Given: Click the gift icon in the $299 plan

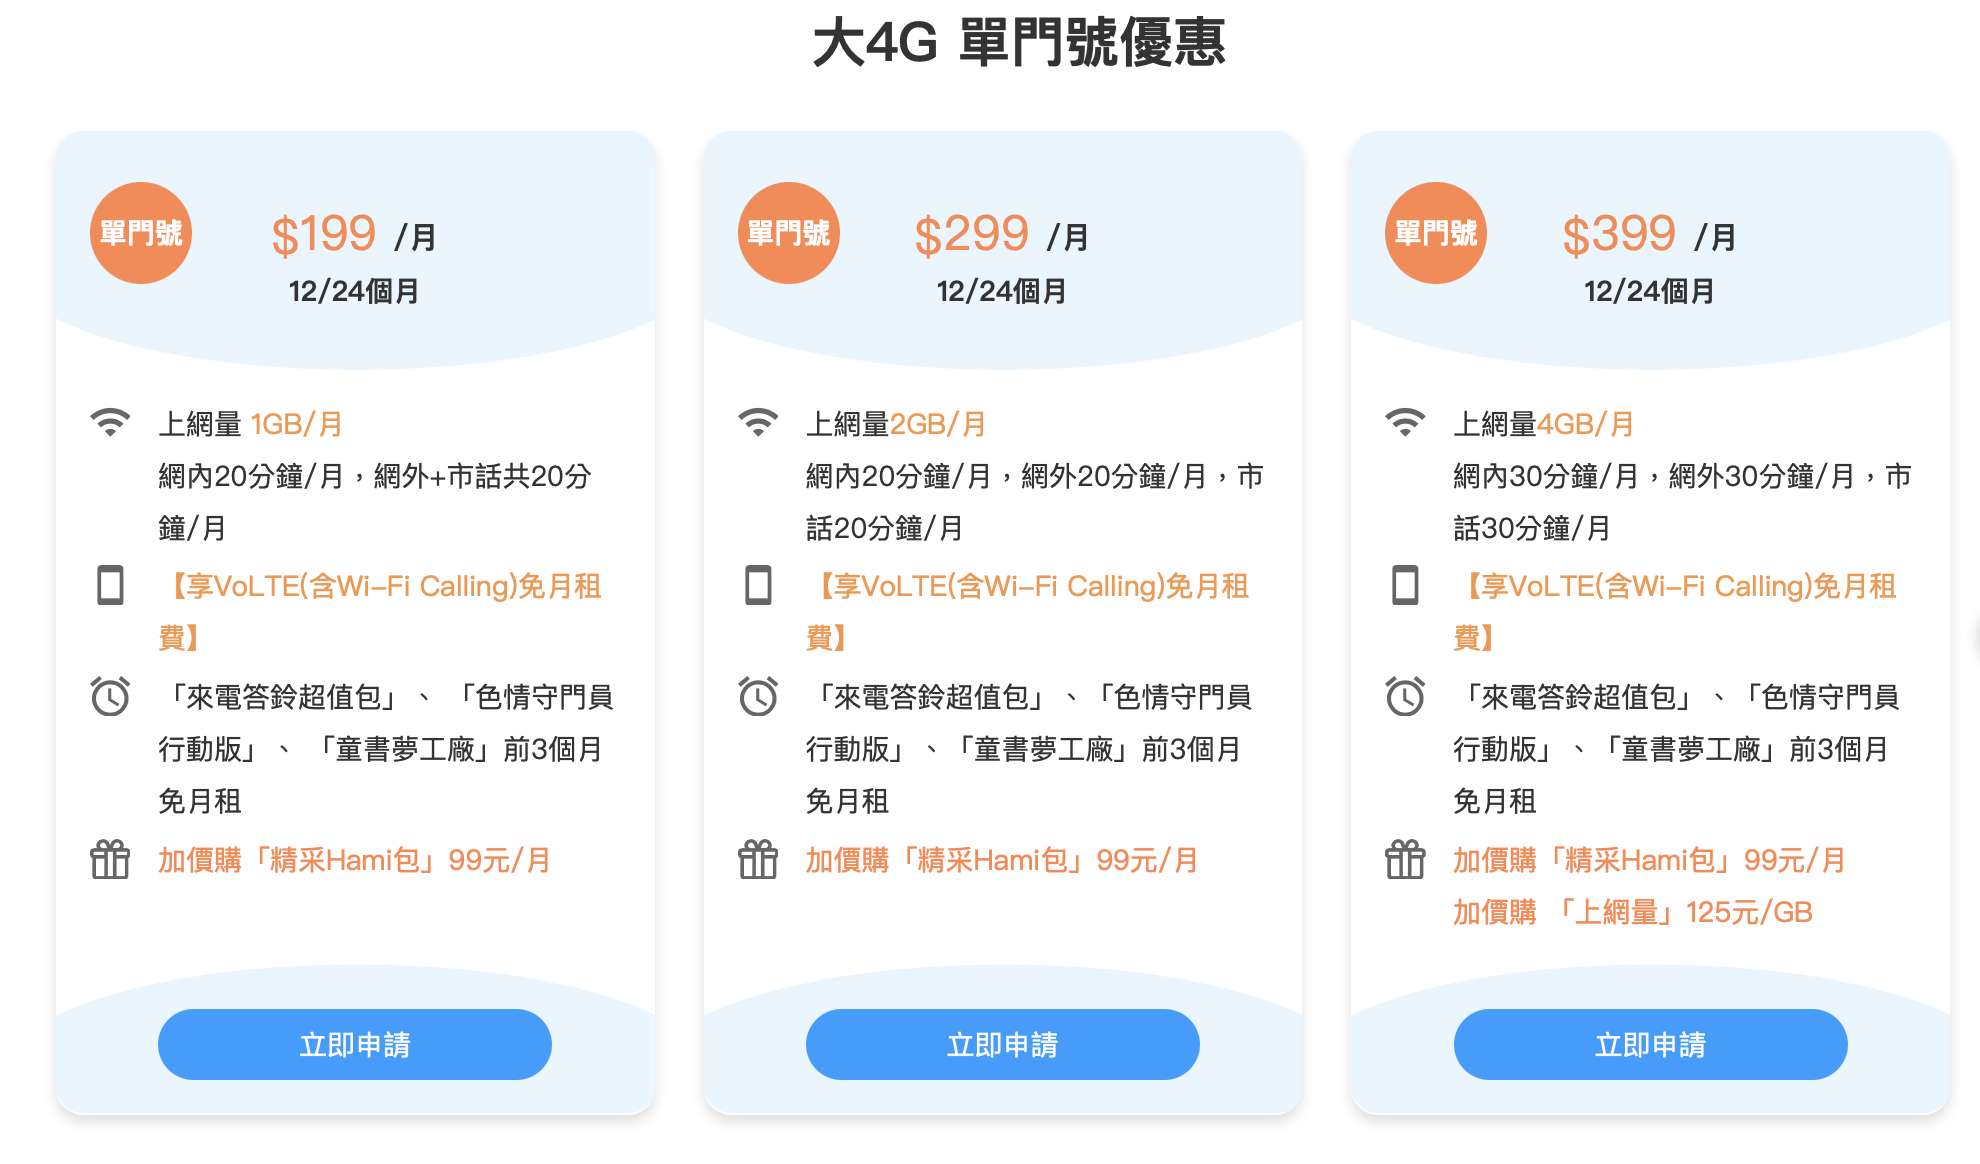Looking at the screenshot, I should tap(758, 859).
